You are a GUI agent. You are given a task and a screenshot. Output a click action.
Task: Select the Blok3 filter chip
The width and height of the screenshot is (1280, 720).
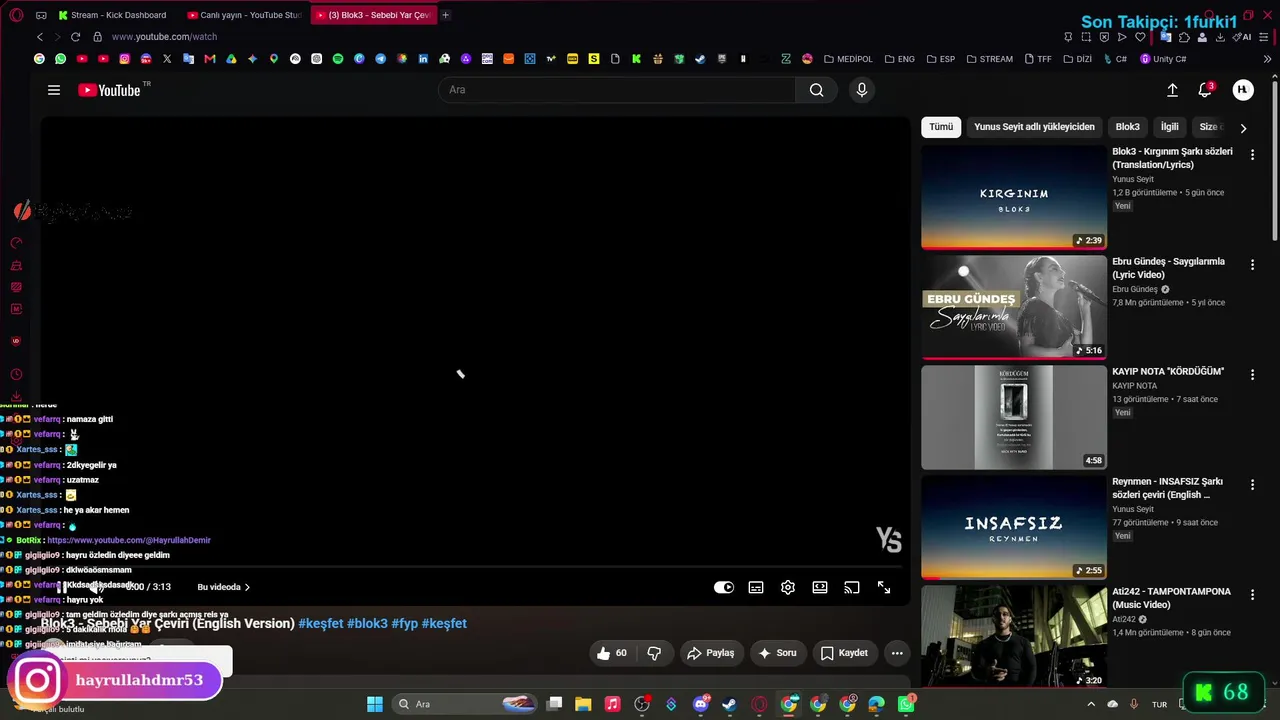[x=1127, y=127]
